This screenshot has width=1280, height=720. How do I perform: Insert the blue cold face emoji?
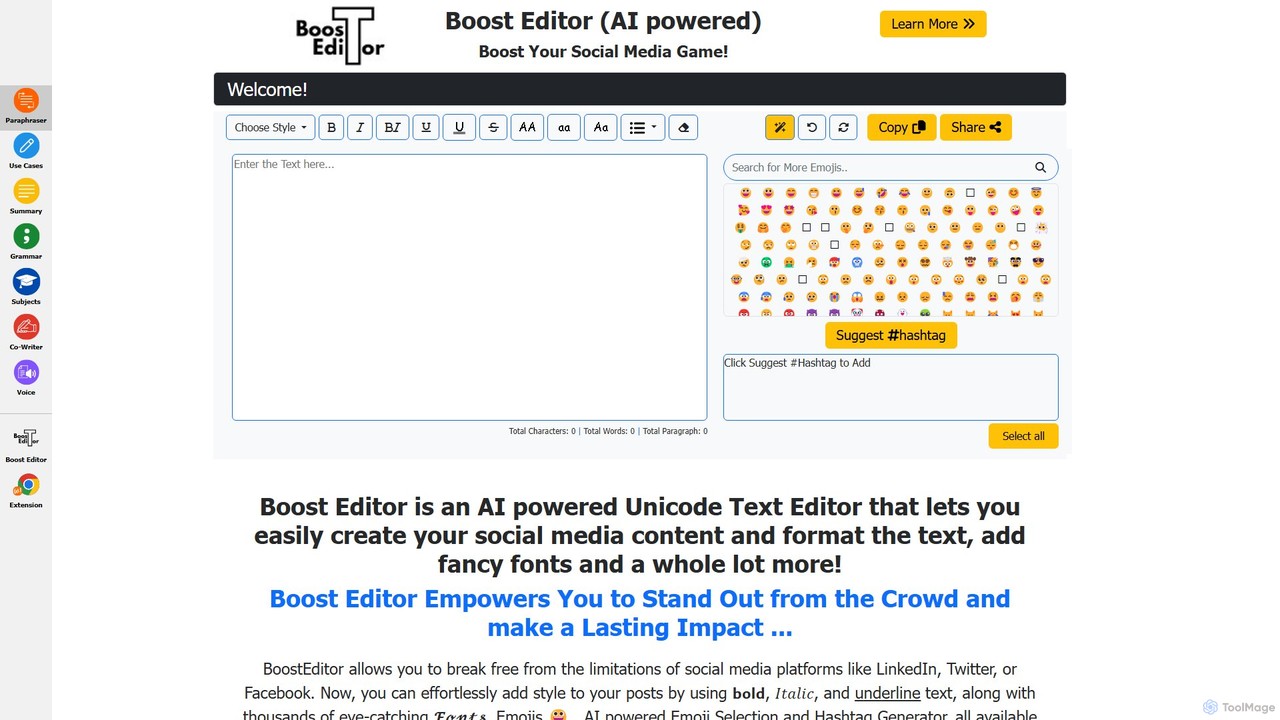click(x=857, y=262)
